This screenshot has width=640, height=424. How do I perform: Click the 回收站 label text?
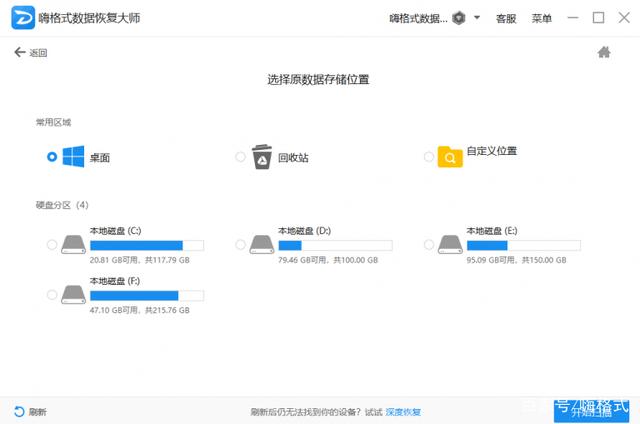pos(293,158)
